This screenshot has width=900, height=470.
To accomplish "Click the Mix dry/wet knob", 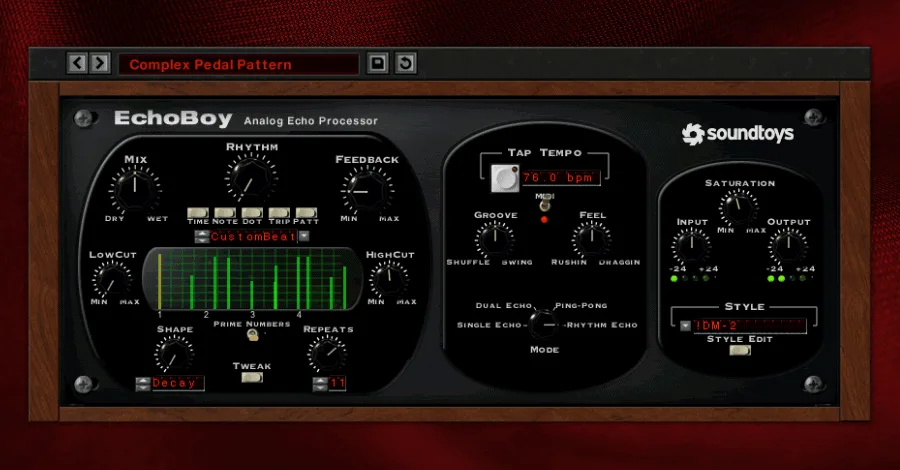I will [135, 189].
